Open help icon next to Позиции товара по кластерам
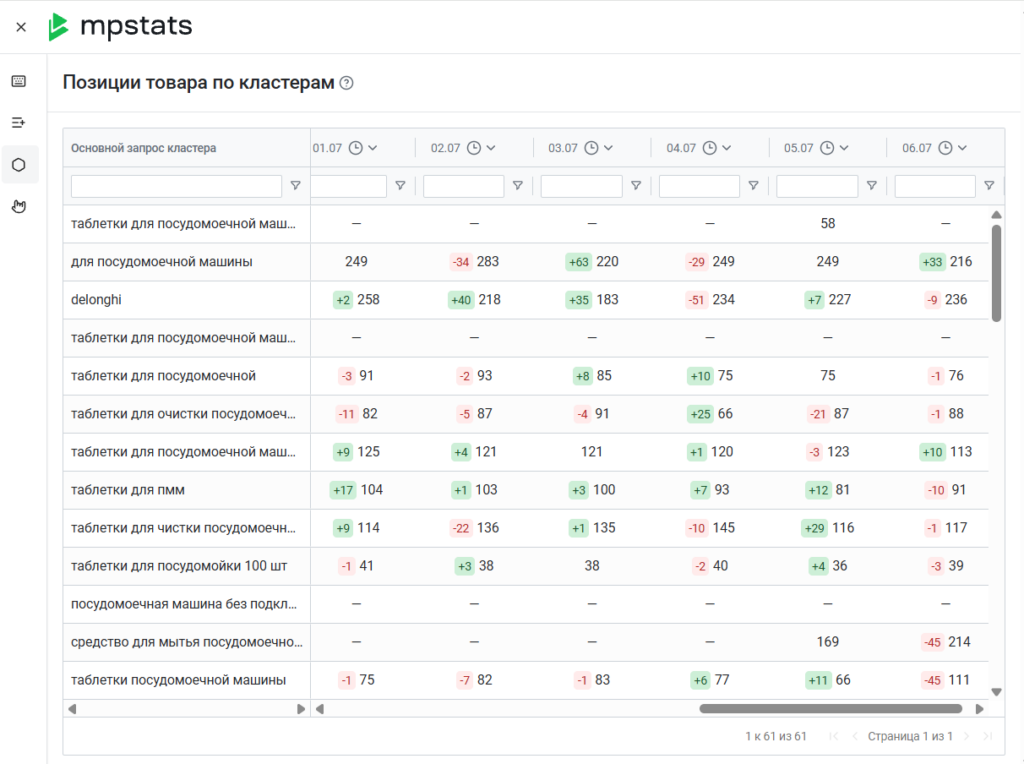Image resolution: width=1024 pixels, height=764 pixels. tap(347, 83)
